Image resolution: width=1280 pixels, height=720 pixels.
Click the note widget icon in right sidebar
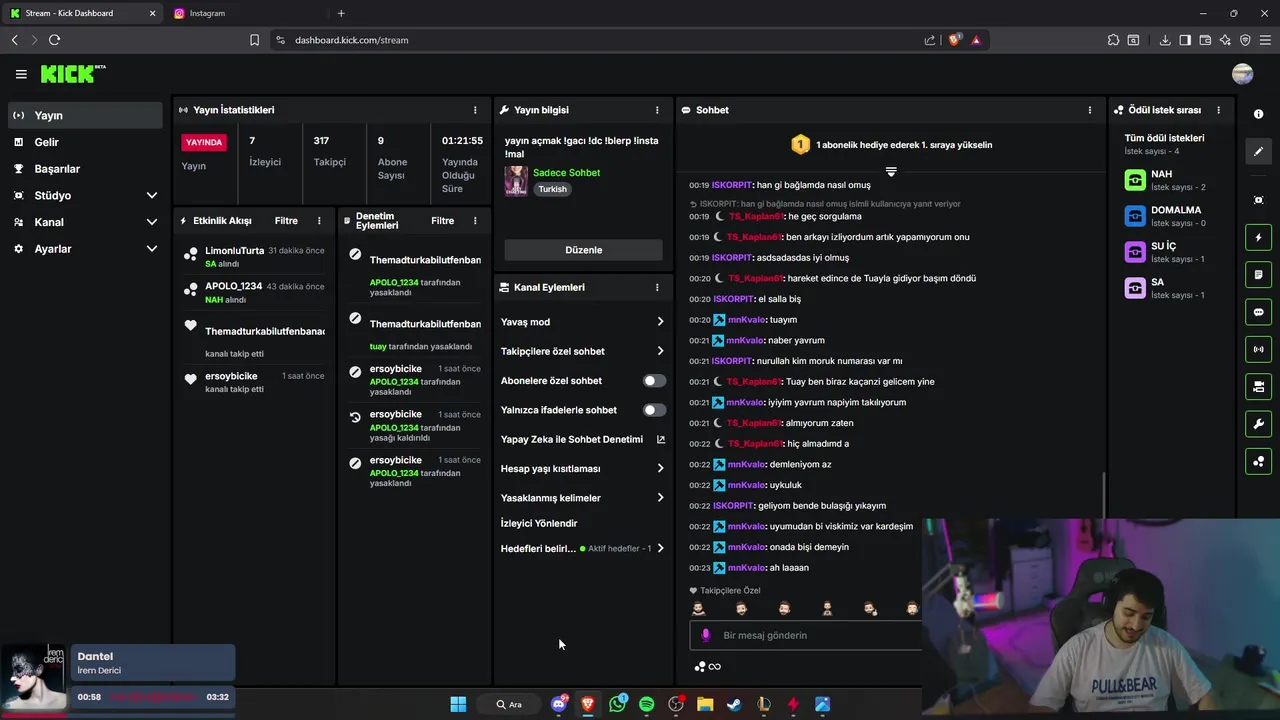pos(1258,275)
